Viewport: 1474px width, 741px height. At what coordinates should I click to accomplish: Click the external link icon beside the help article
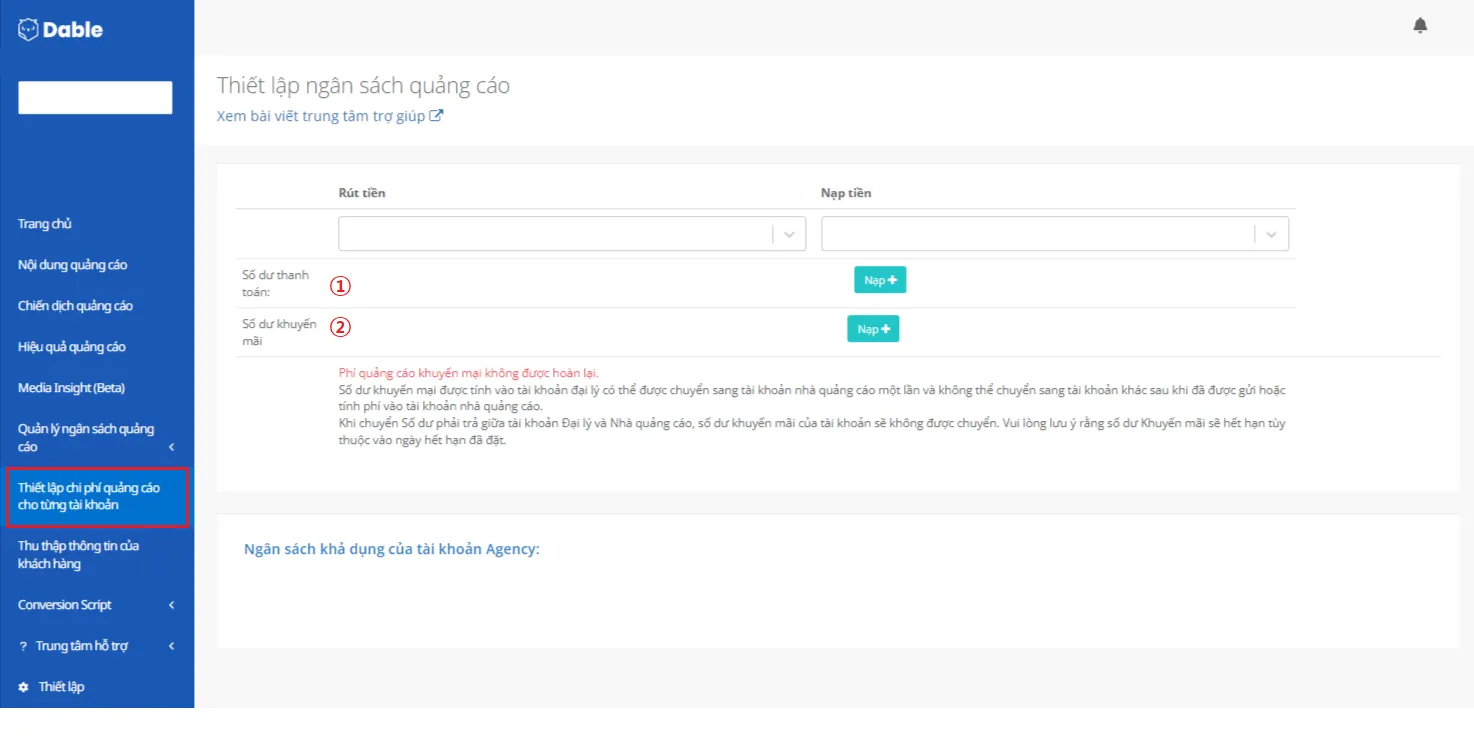coord(436,116)
